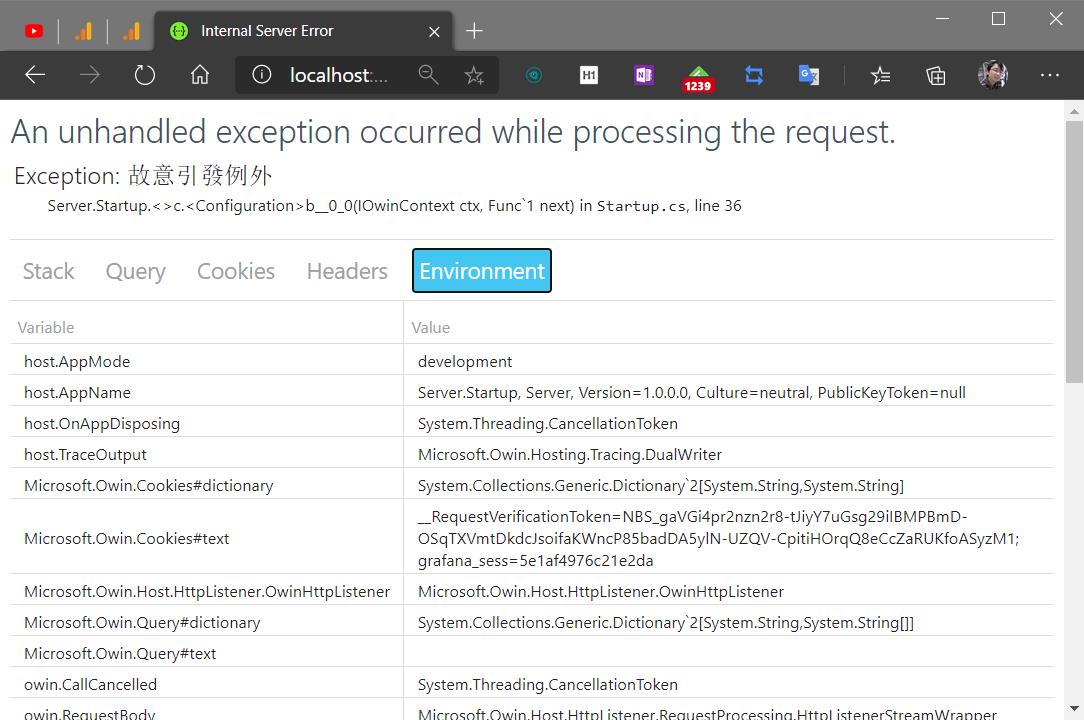Open the Settings and more menu
The height and width of the screenshot is (720, 1084).
1049,75
